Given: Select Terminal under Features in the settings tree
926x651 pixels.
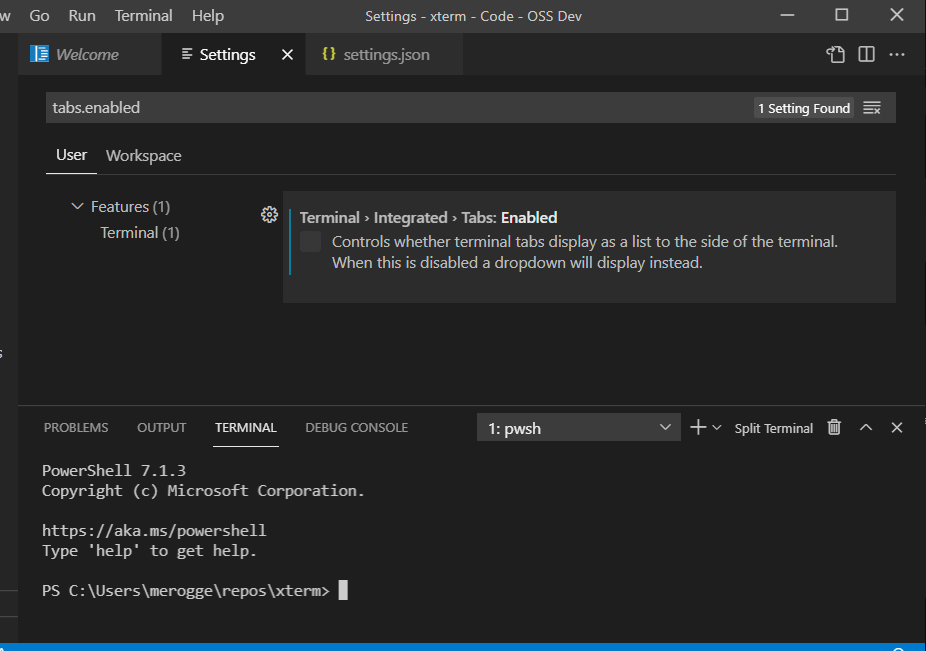Looking at the screenshot, I should 139,232.
